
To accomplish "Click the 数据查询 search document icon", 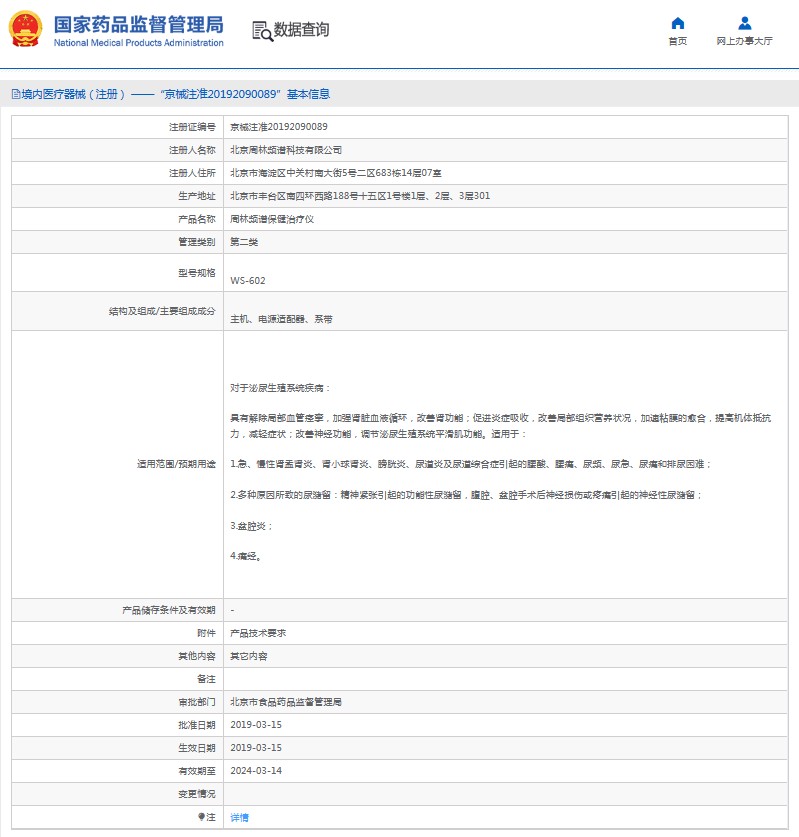I will [262, 31].
